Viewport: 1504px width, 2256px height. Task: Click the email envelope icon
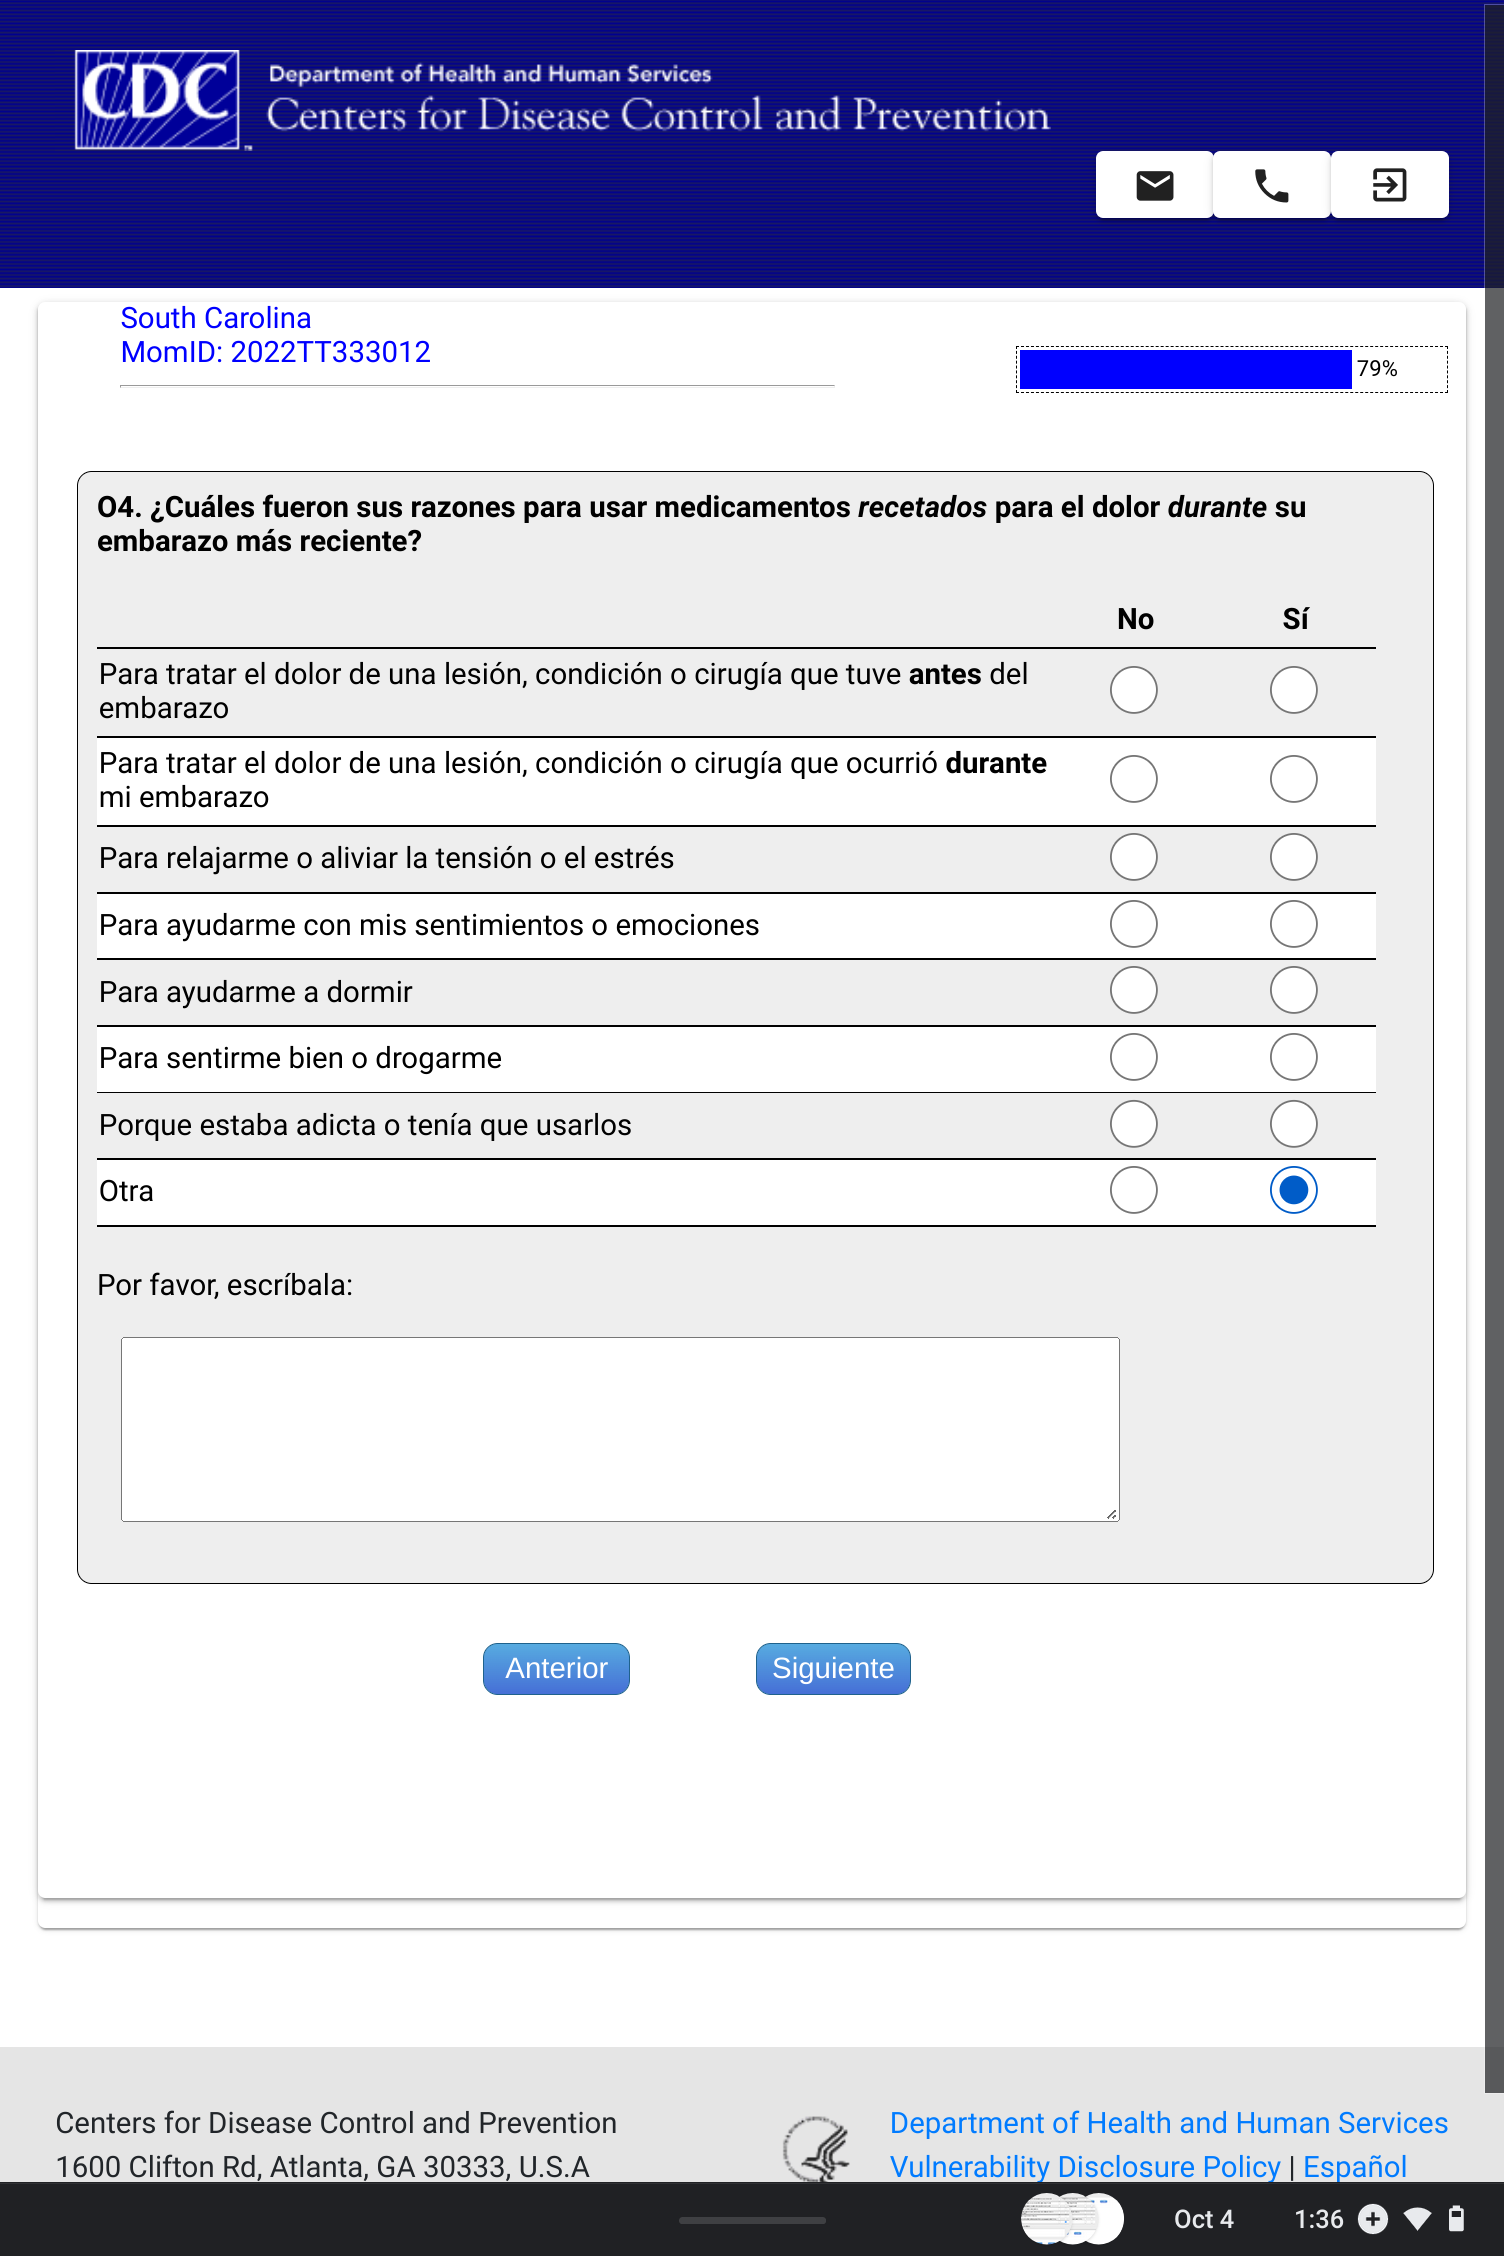point(1154,185)
